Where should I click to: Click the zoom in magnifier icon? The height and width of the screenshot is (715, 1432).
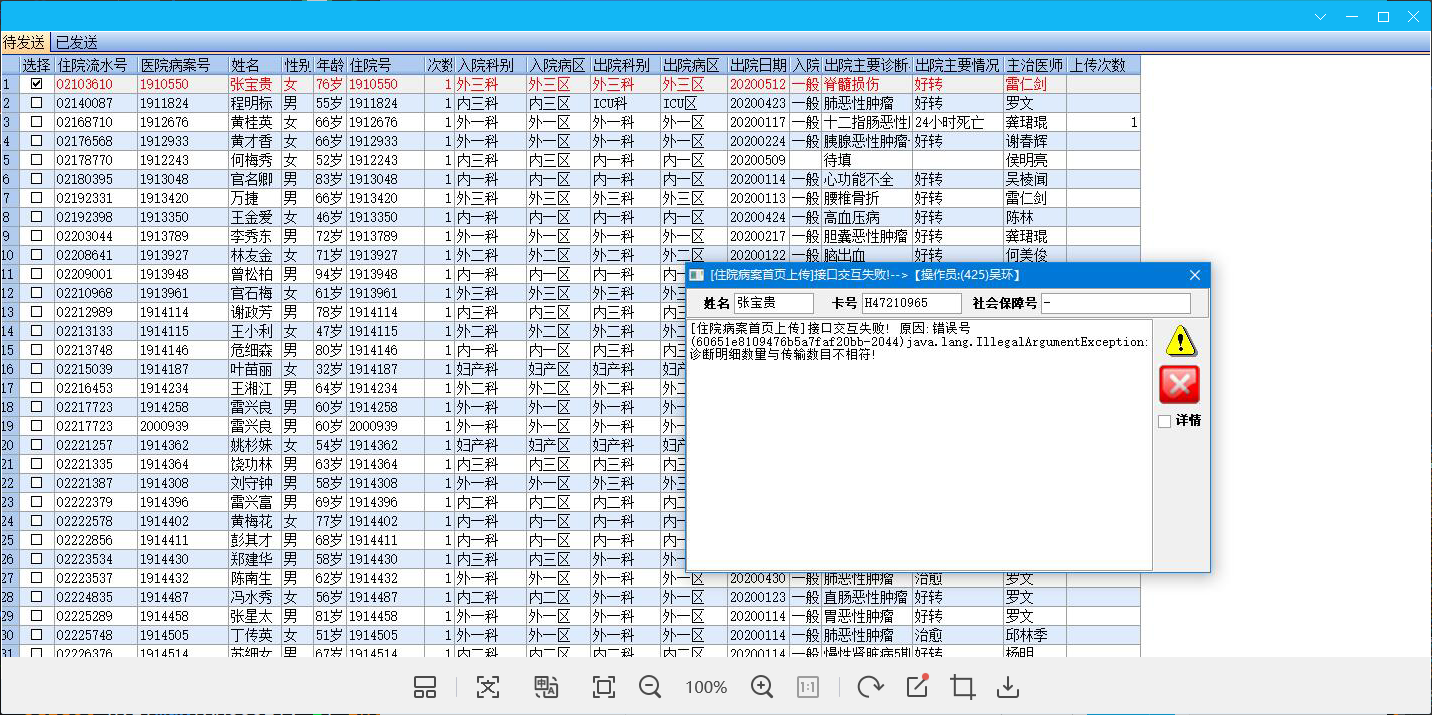tap(762, 687)
